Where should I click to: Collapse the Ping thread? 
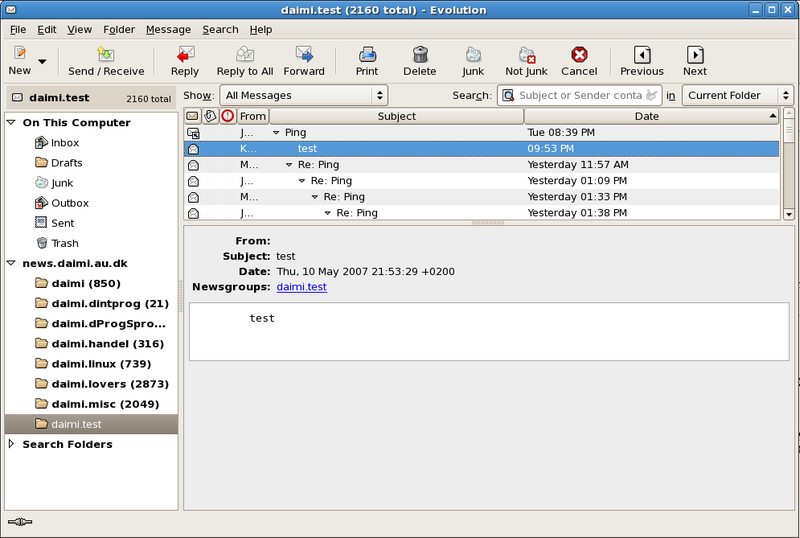[x=276, y=133]
